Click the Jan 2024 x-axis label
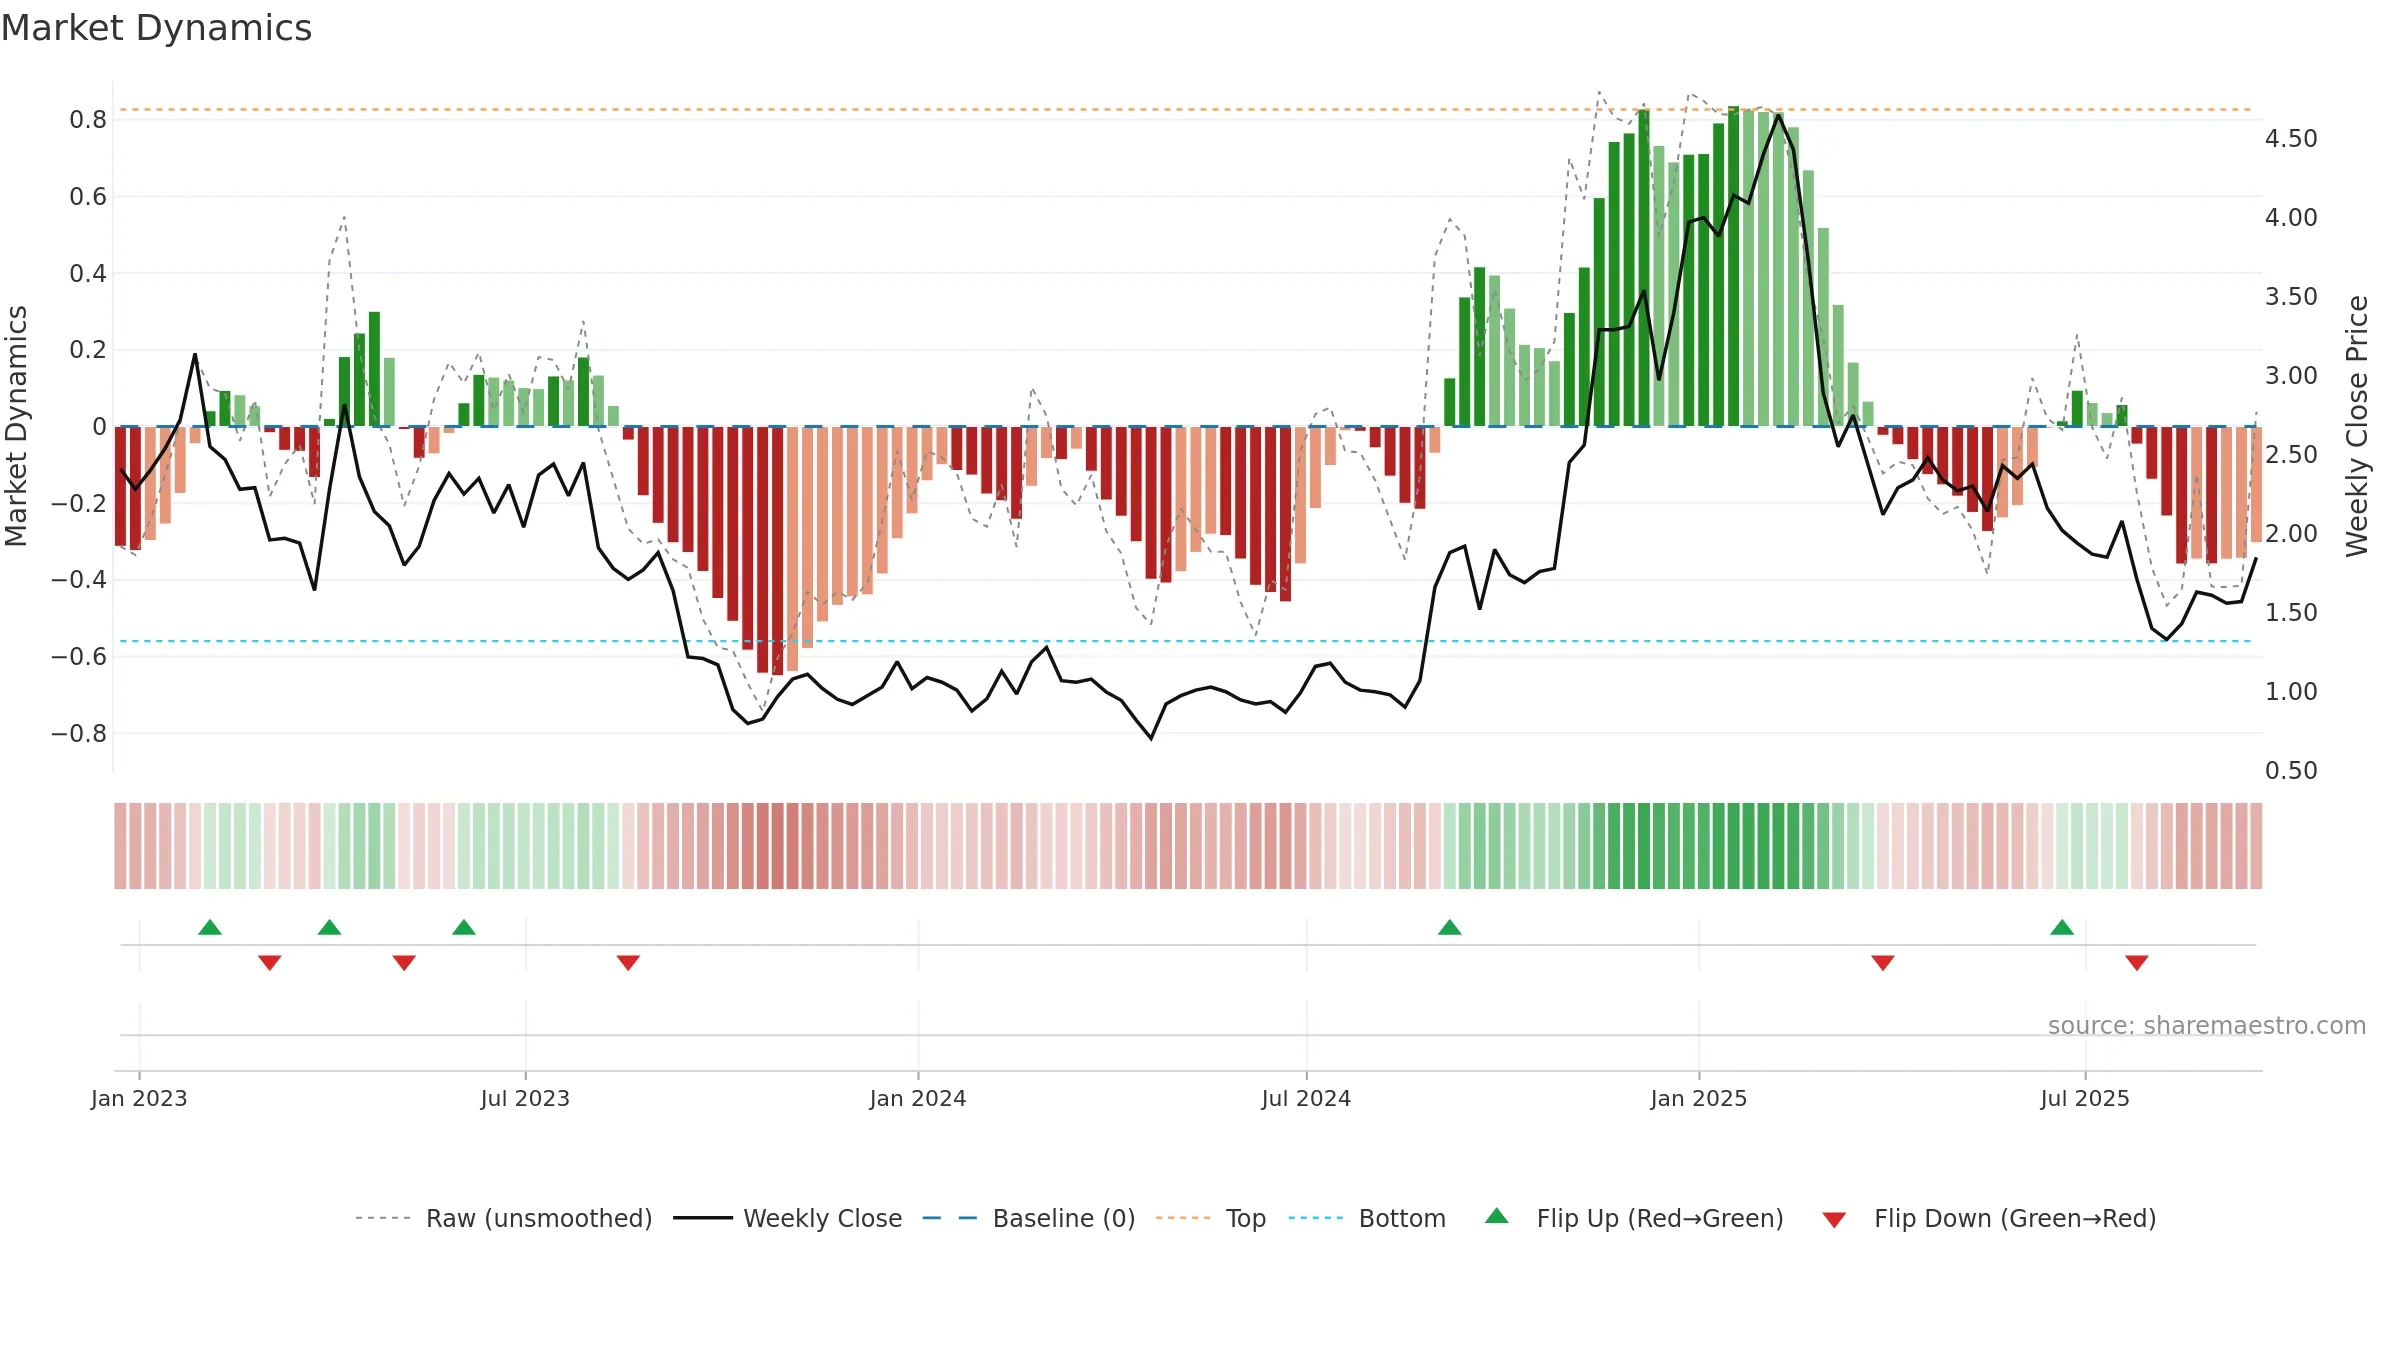 click(918, 1098)
